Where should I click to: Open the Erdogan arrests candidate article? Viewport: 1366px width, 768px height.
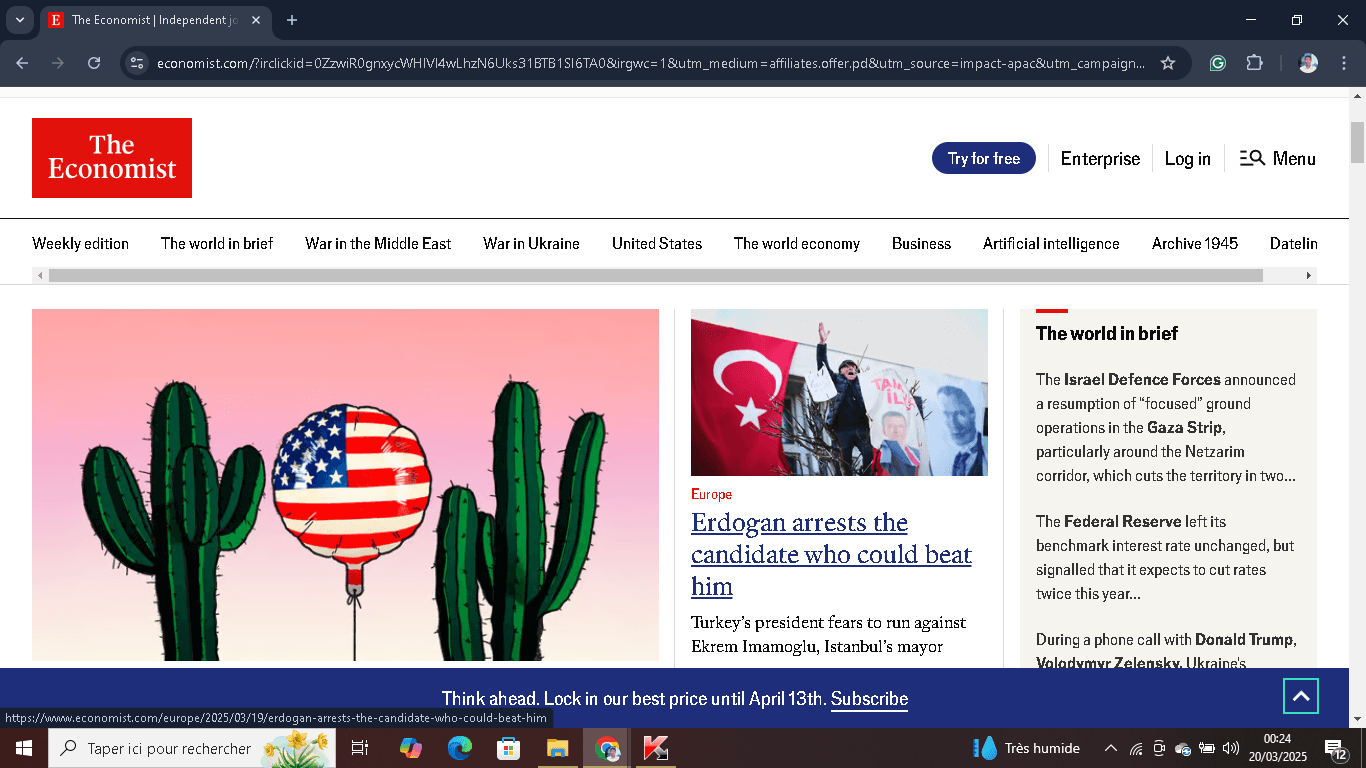830,554
